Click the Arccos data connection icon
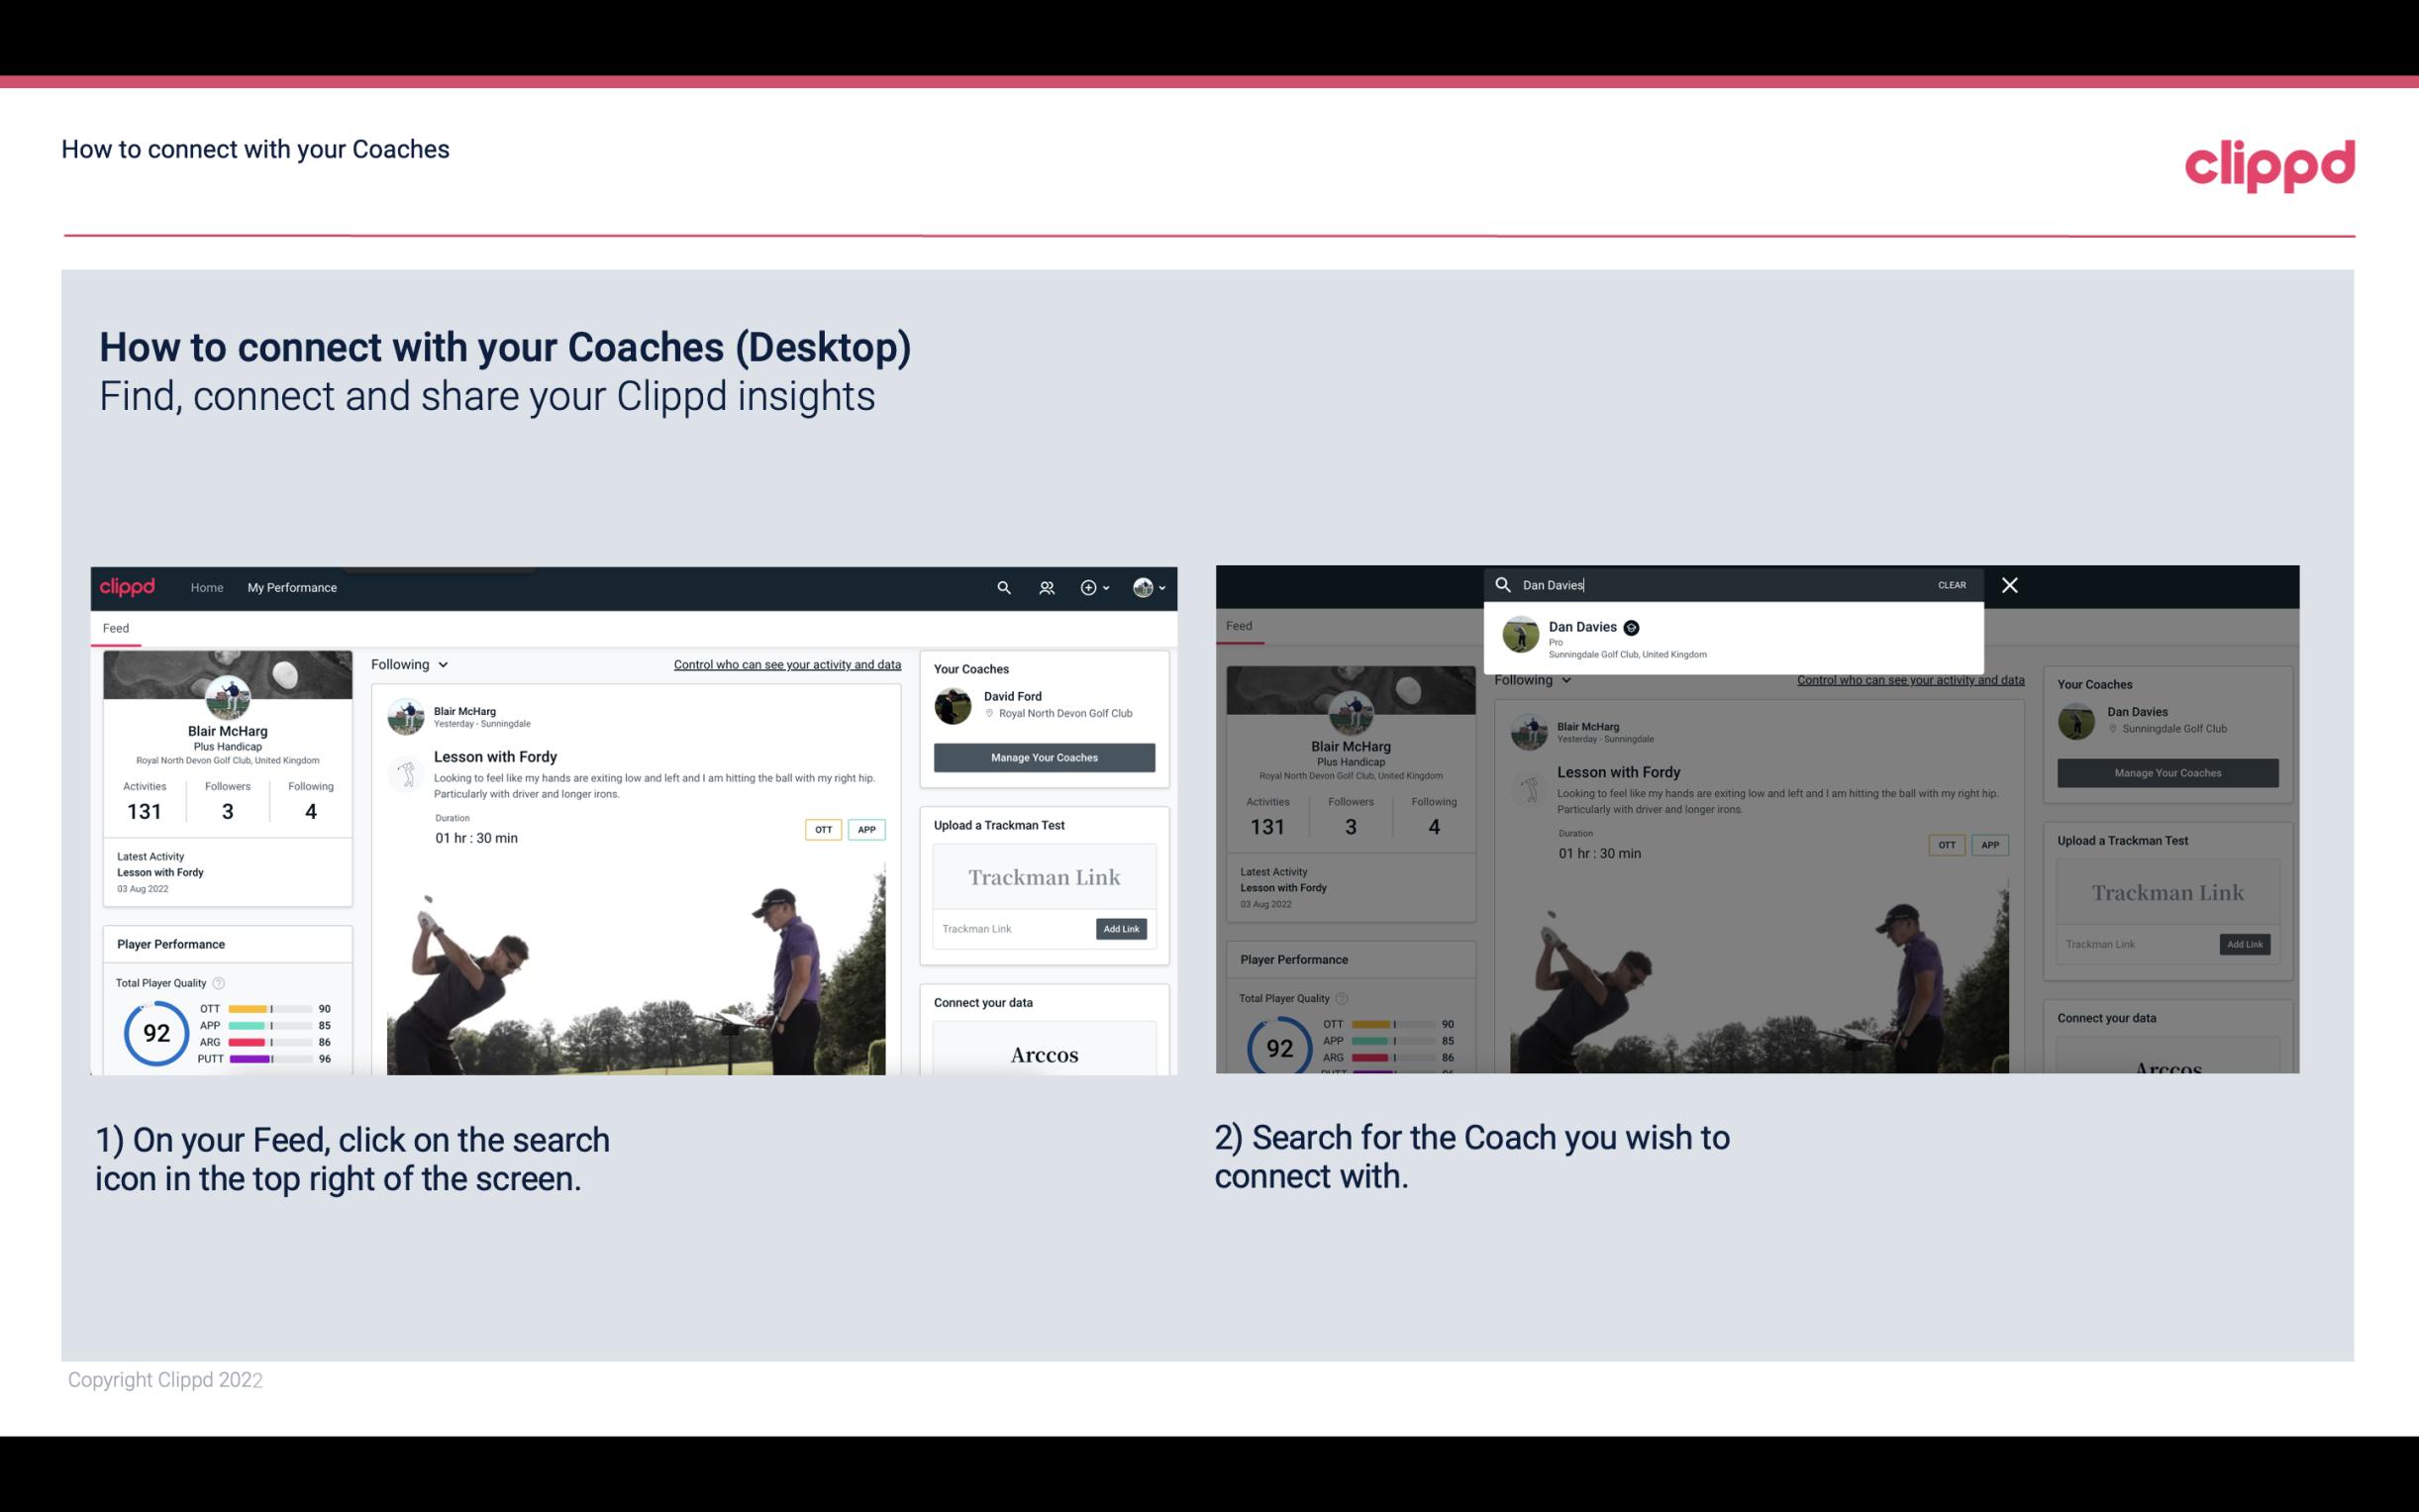Screen dimensions: 2419x1512 pos(1045,1054)
